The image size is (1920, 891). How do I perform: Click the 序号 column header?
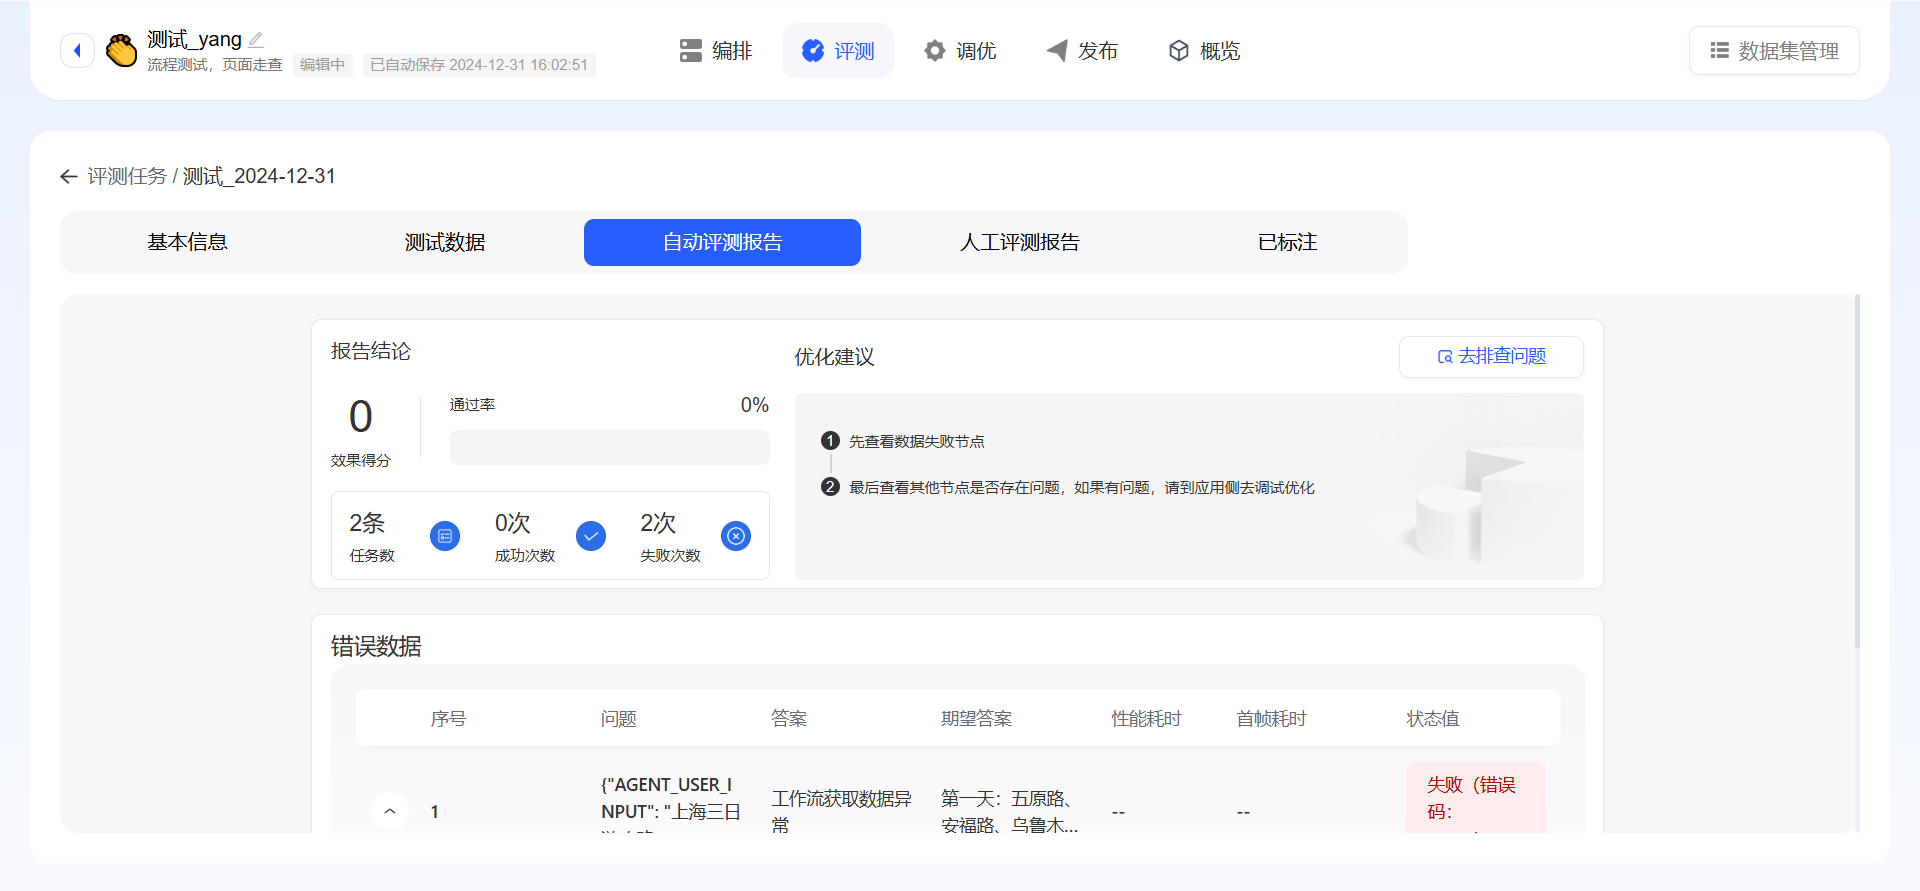(x=448, y=719)
